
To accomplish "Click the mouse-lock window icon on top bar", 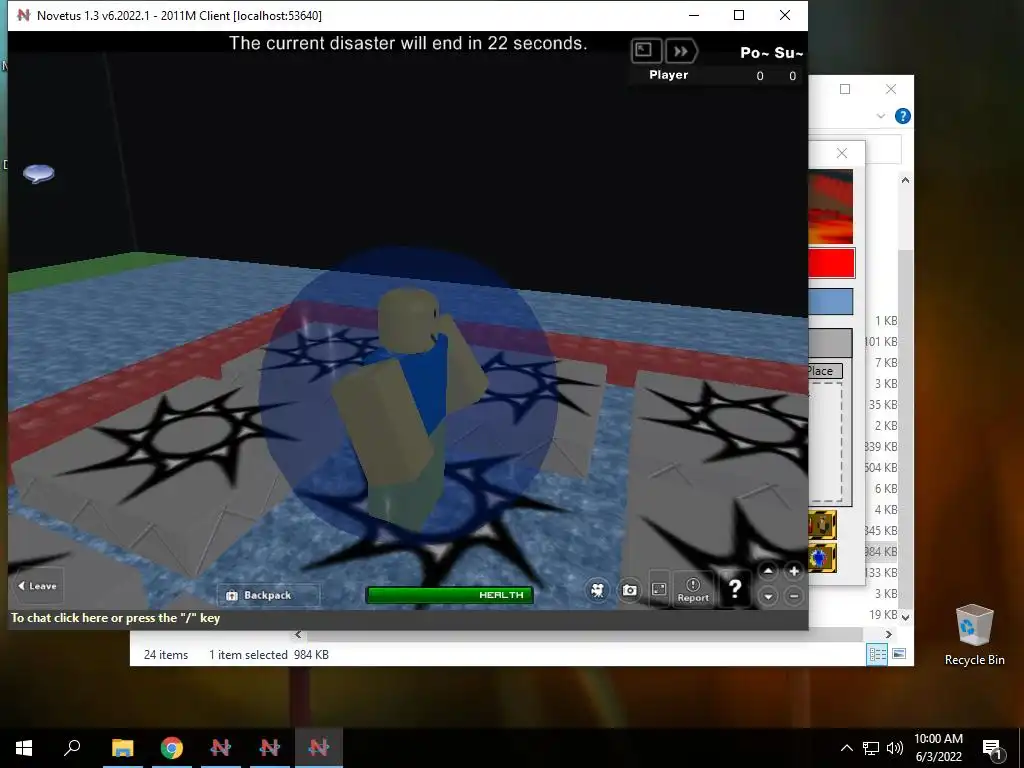I will click(x=646, y=51).
